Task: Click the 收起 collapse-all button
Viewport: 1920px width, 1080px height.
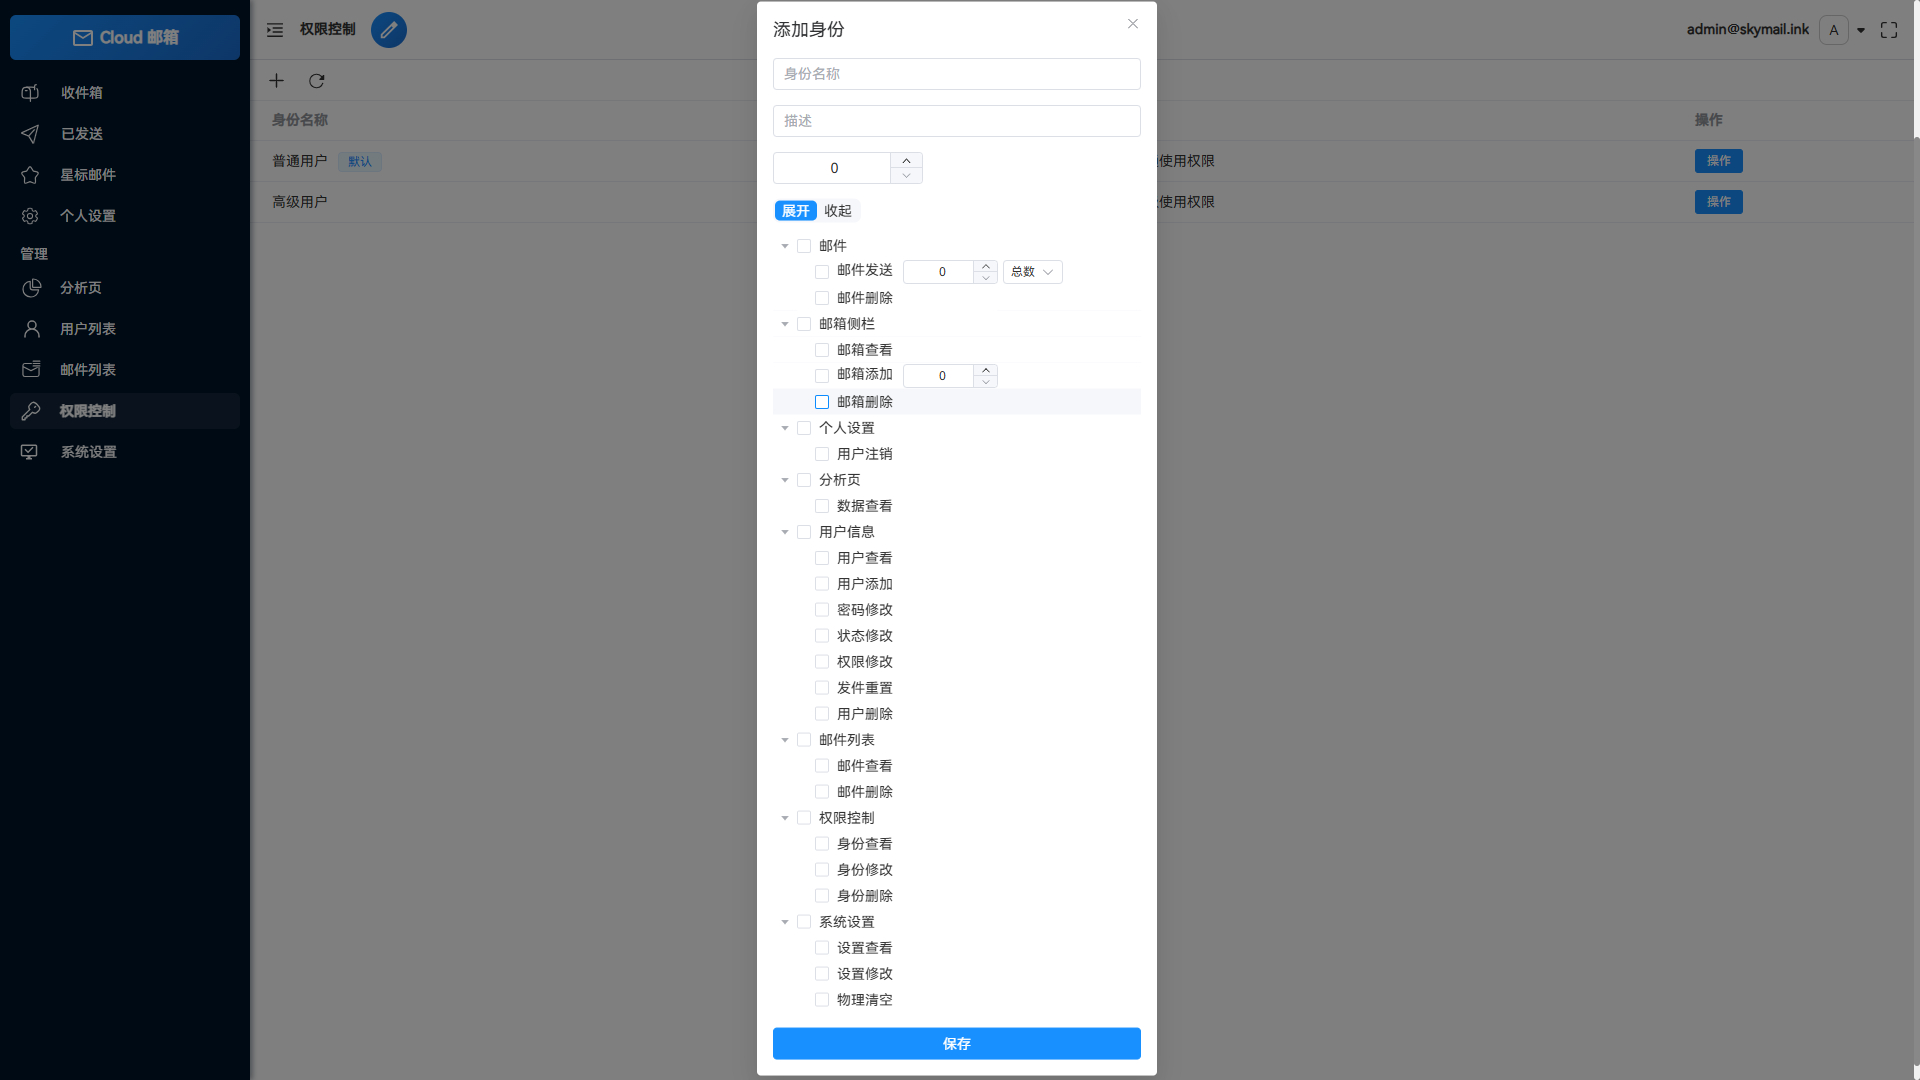Action: coord(838,210)
